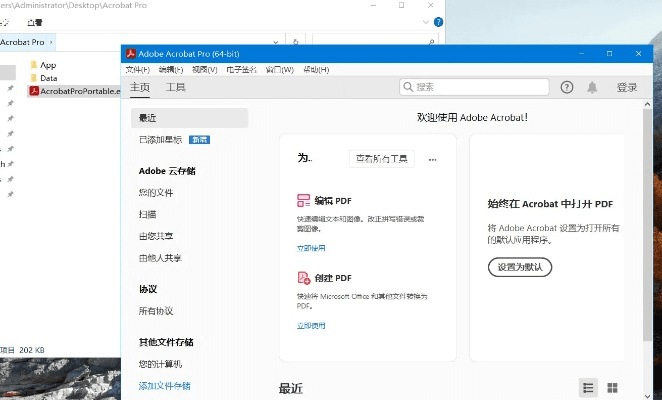Click the Explorer refresh button

295,42
